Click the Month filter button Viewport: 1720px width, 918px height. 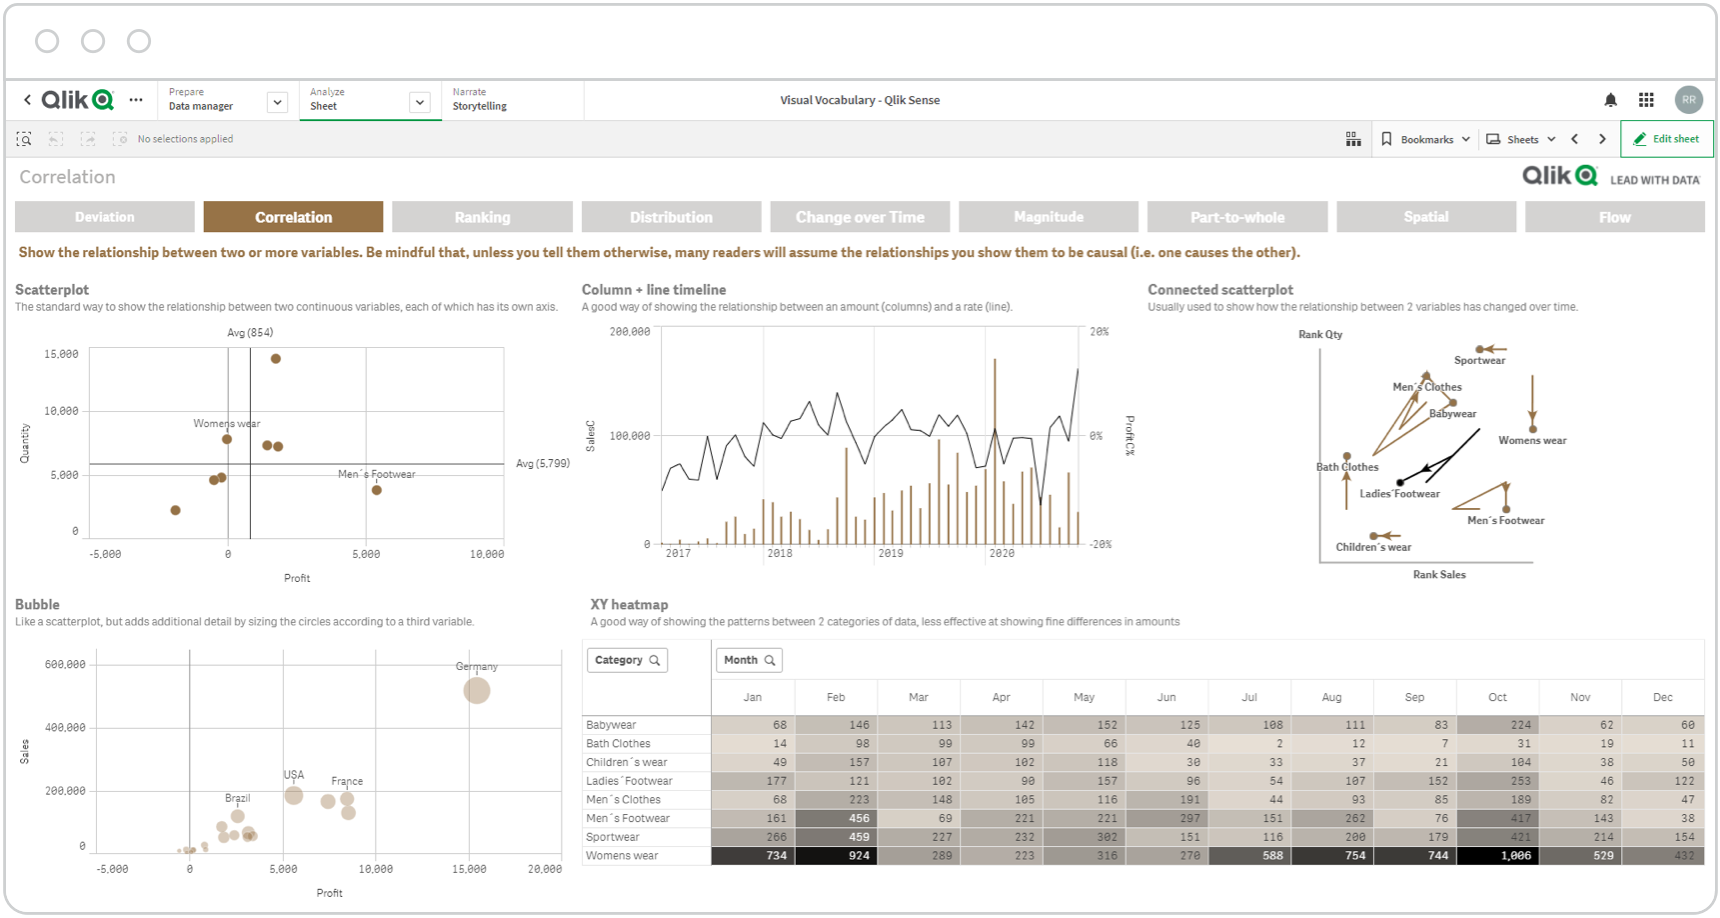pos(749,660)
